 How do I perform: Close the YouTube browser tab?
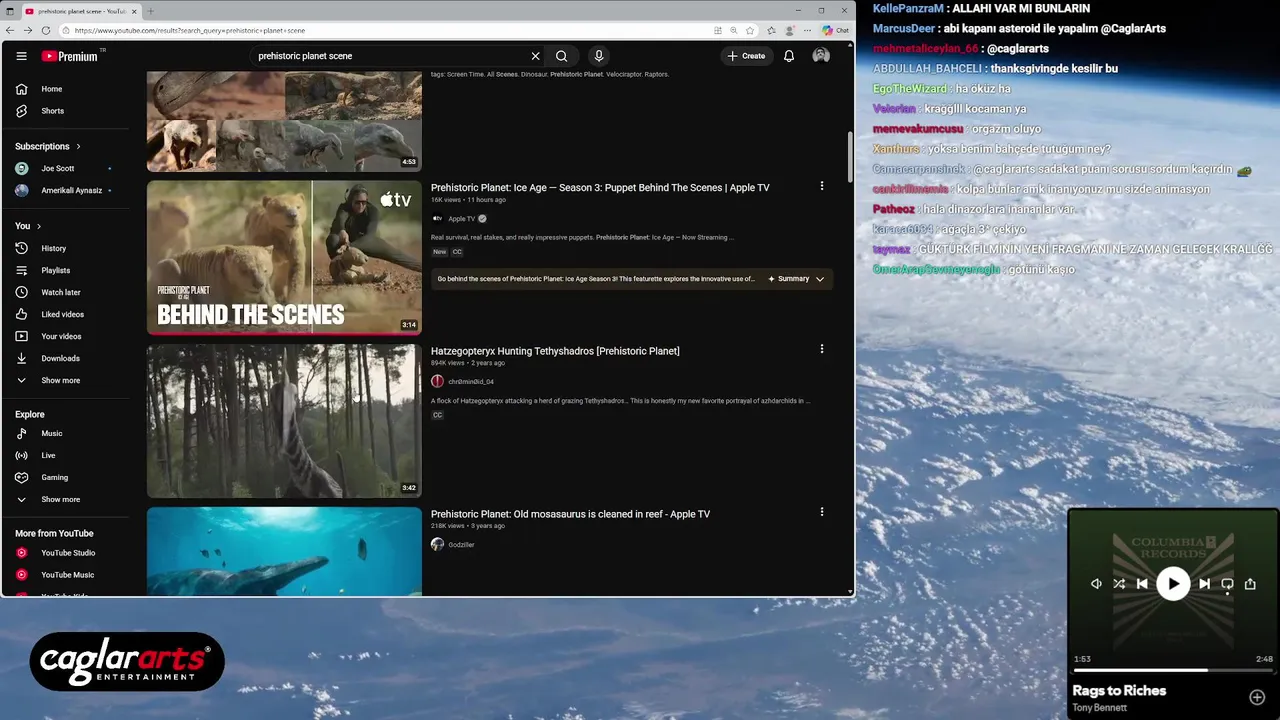[134, 11]
